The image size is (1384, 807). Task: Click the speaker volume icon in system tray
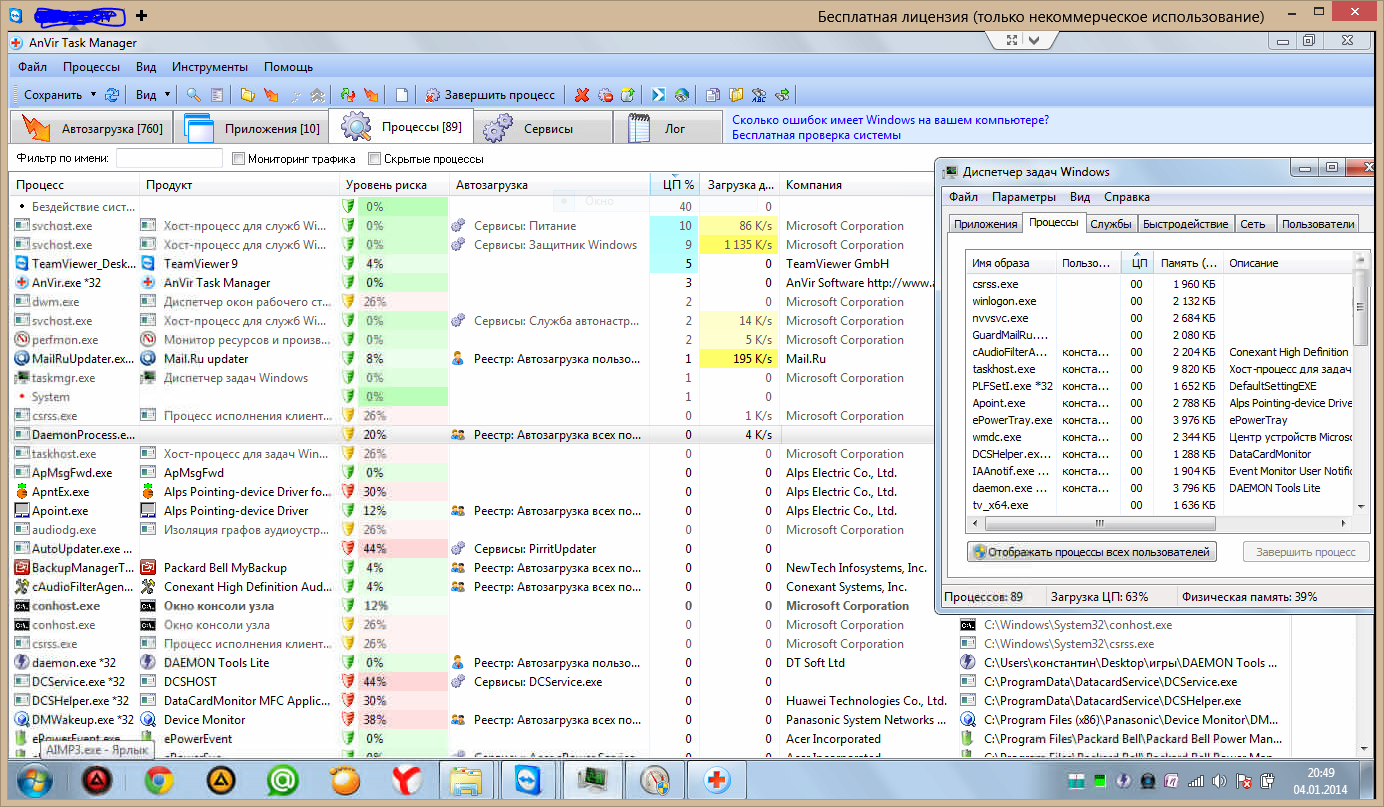[x=1219, y=780]
